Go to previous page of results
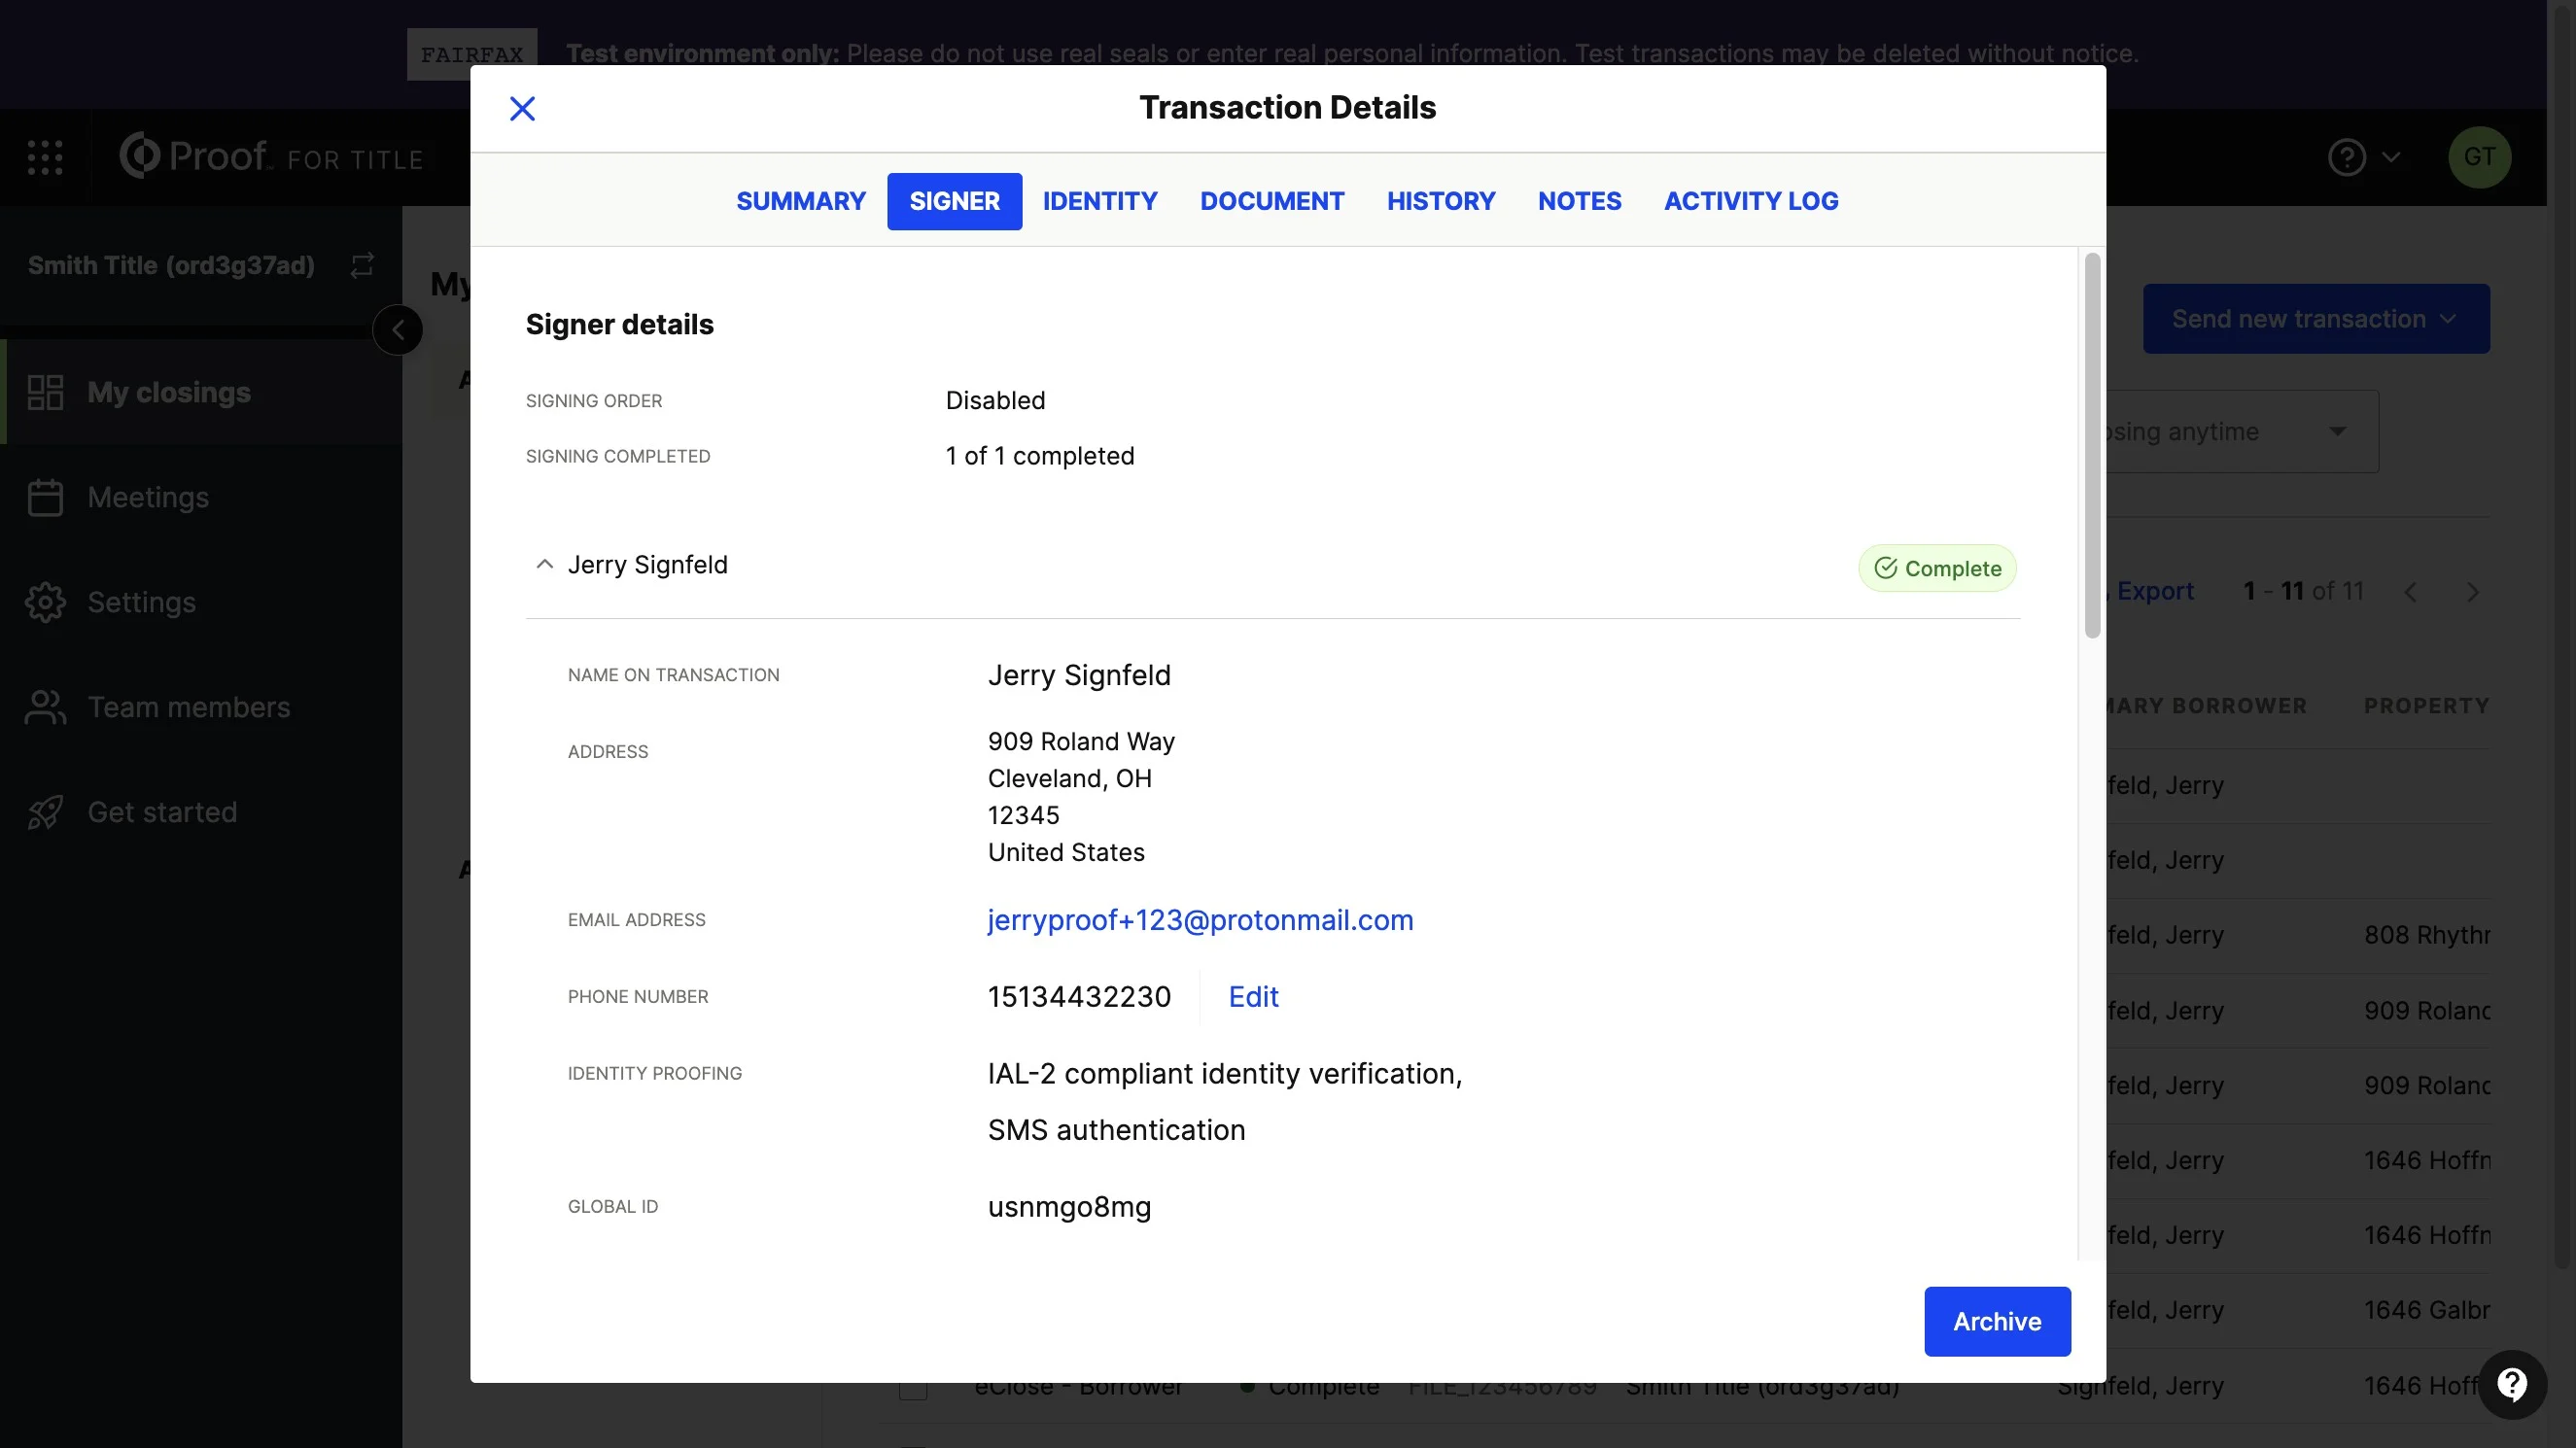Image resolution: width=2576 pixels, height=1448 pixels. click(x=2410, y=592)
